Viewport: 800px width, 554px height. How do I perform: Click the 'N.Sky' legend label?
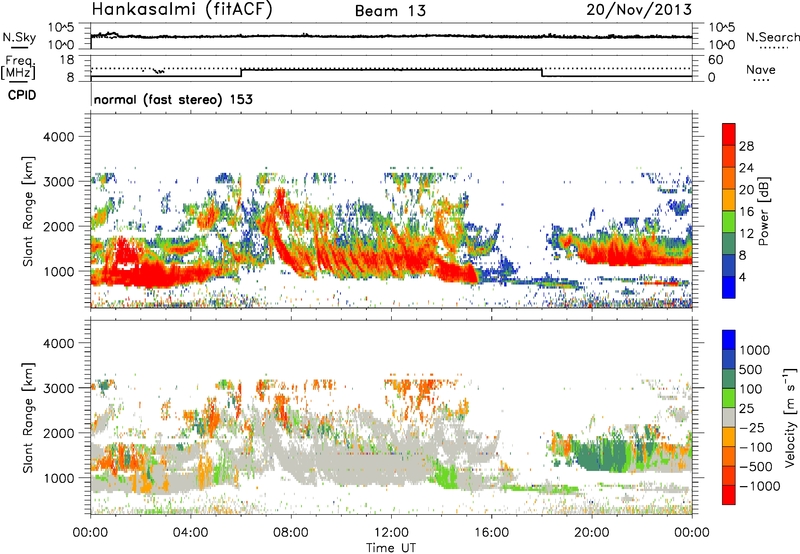pyautogui.click(x=19, y=37)
